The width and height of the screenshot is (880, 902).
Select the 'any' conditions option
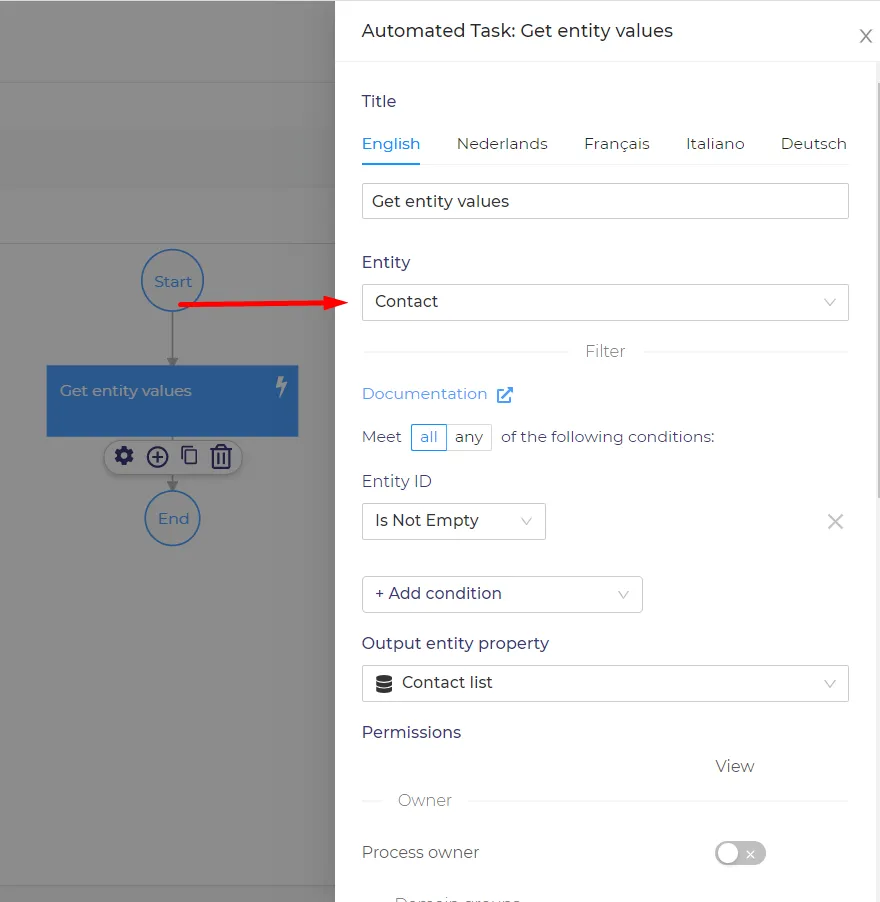pyautogui.click(x=469, y=437)
